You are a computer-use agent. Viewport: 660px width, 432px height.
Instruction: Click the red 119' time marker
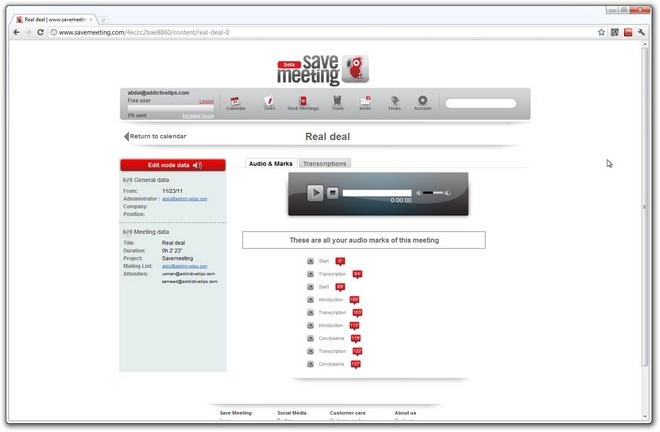coord(355,339)
